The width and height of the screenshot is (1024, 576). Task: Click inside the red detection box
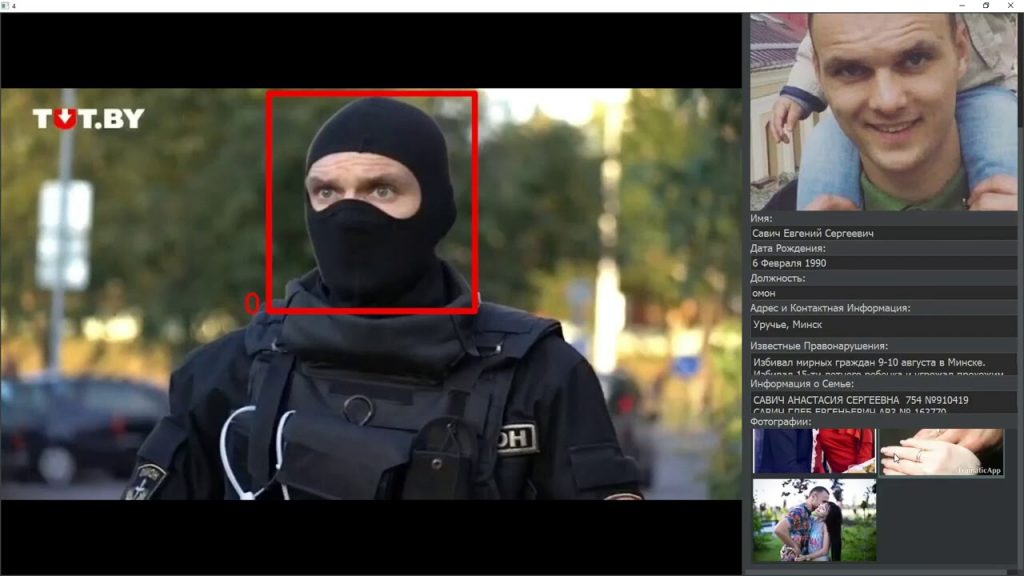tap(371, 202)
